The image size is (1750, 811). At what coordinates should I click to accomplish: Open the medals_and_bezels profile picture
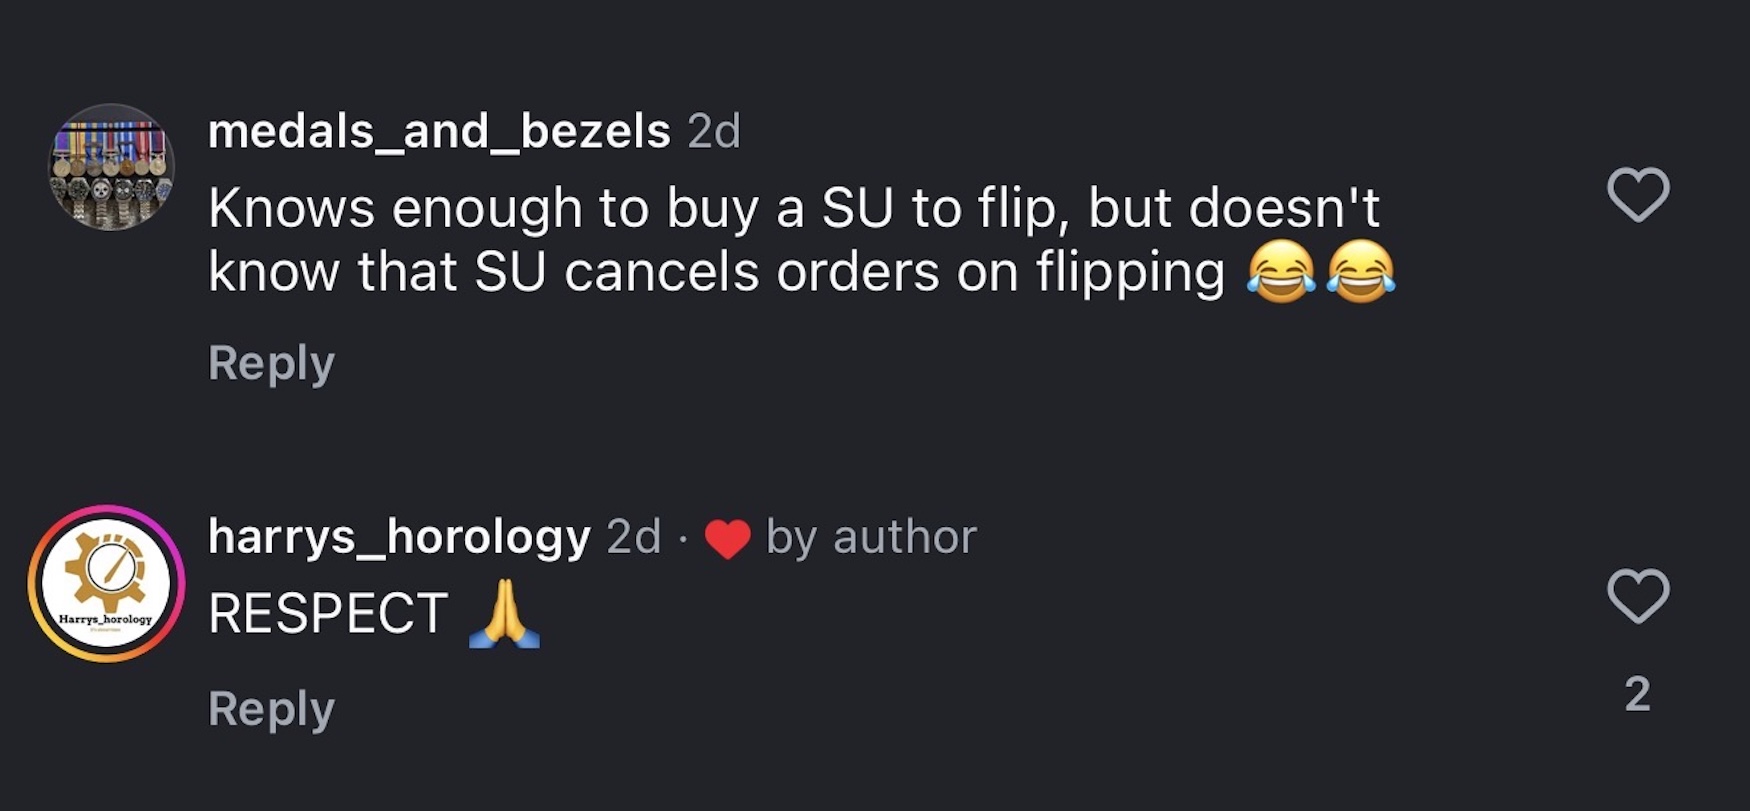112,167
